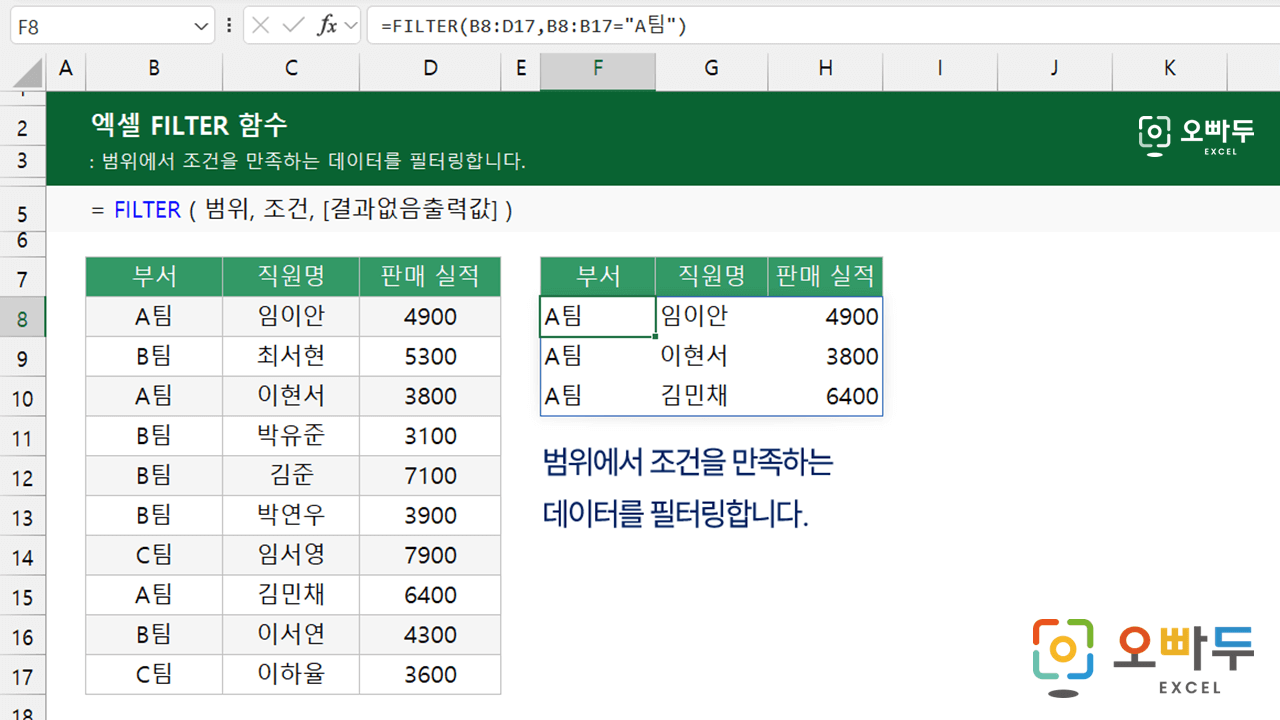Select cell with value 3100
The width and height of the screenshot is (1280, 720).
[430, 436]
